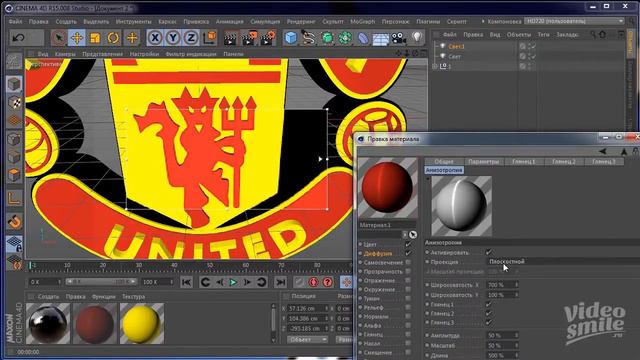Jump to the end of the animation

(x=280, y=282)
